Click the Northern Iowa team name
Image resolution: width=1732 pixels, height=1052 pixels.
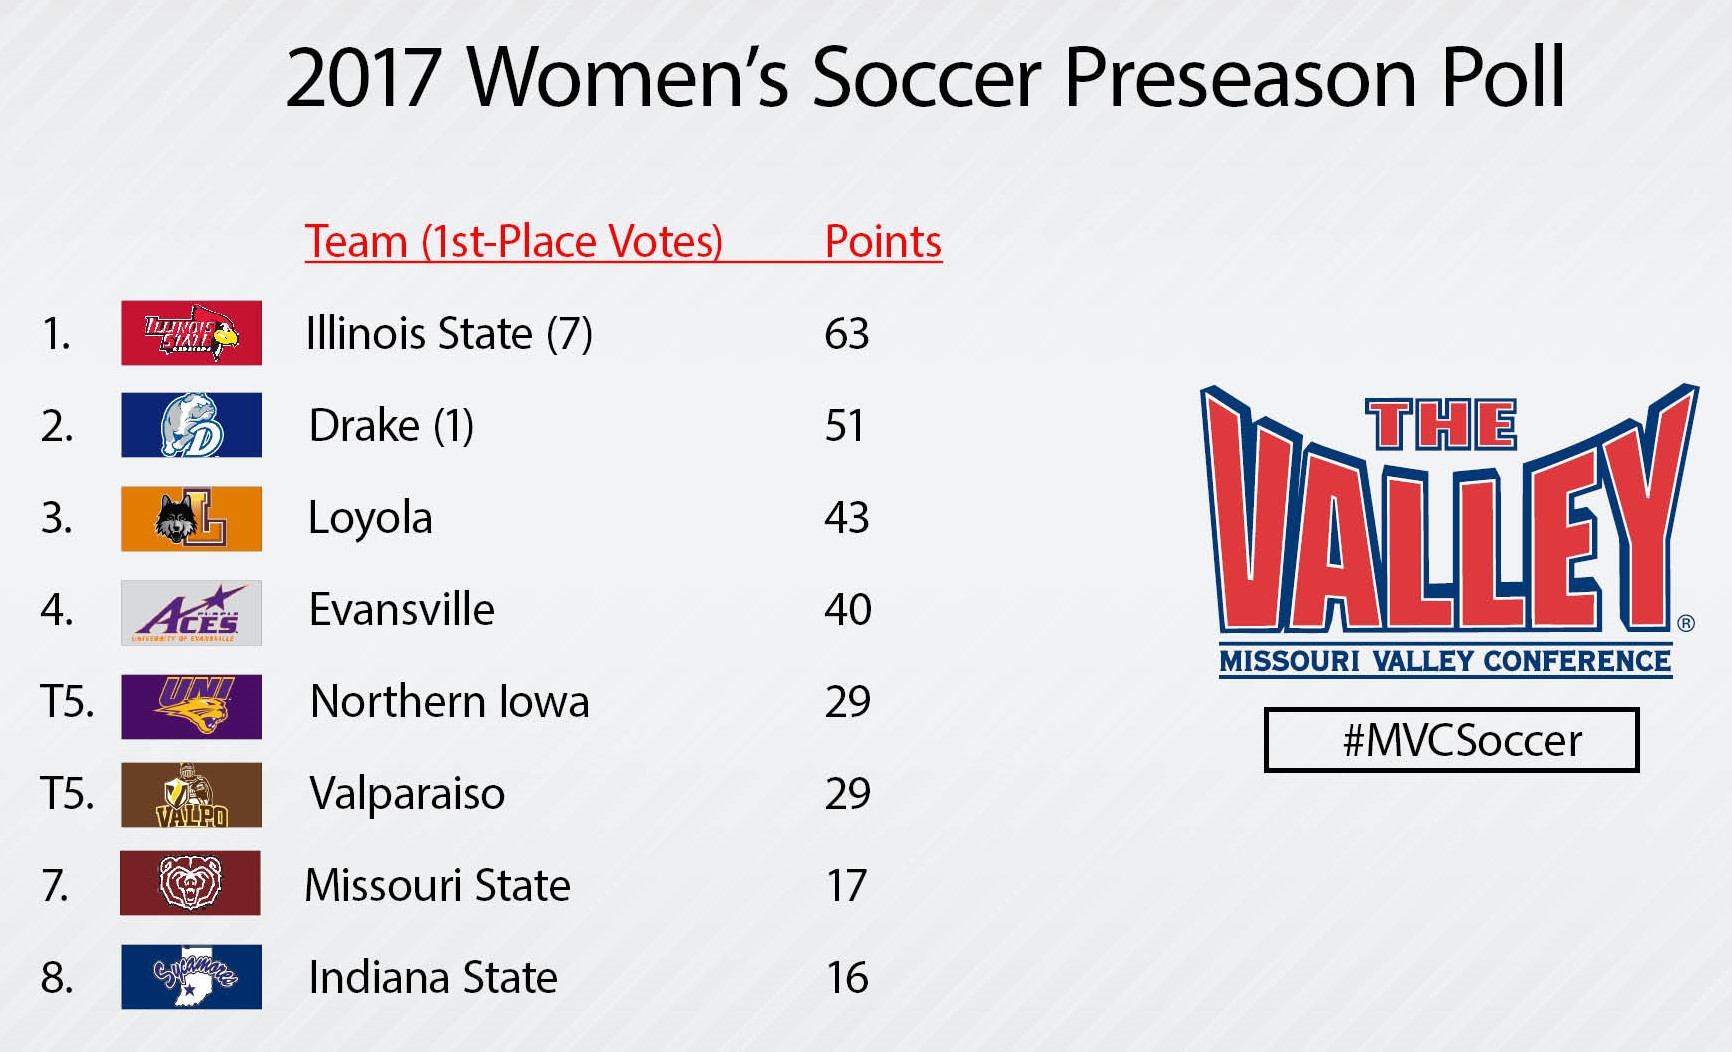pyautogui.click(x=450, y=701)
